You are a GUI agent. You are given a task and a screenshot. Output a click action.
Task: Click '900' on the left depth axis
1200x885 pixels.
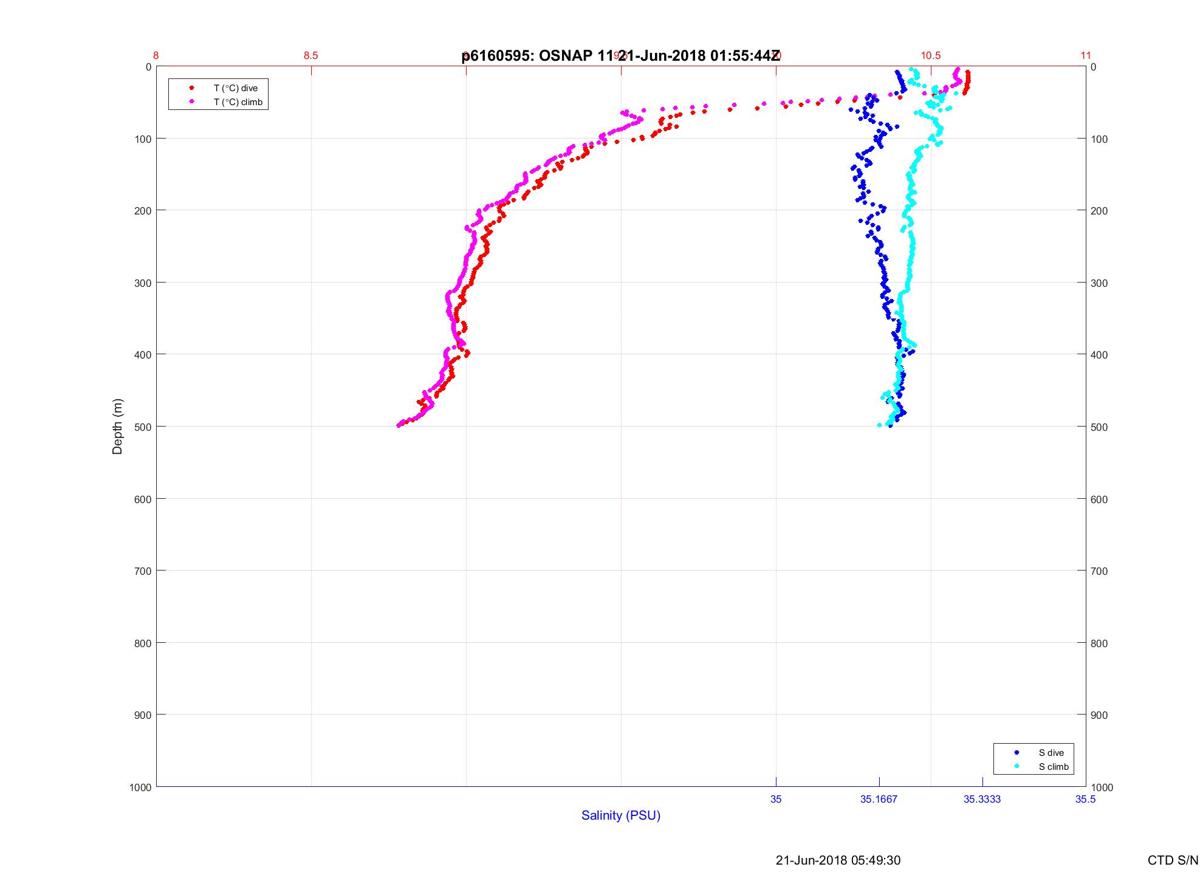coord(143,715)
